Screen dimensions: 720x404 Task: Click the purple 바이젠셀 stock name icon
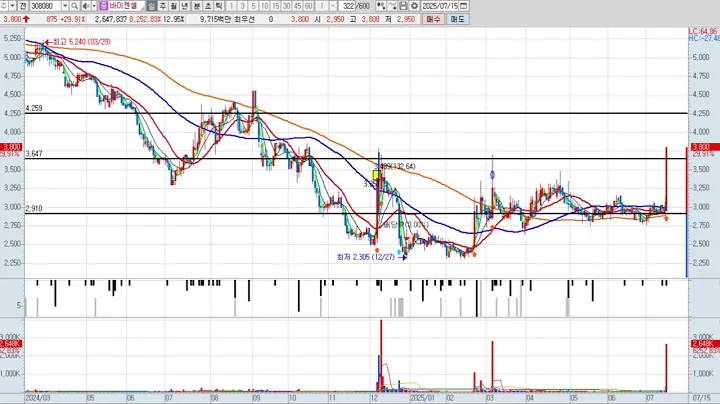[103, 6]
